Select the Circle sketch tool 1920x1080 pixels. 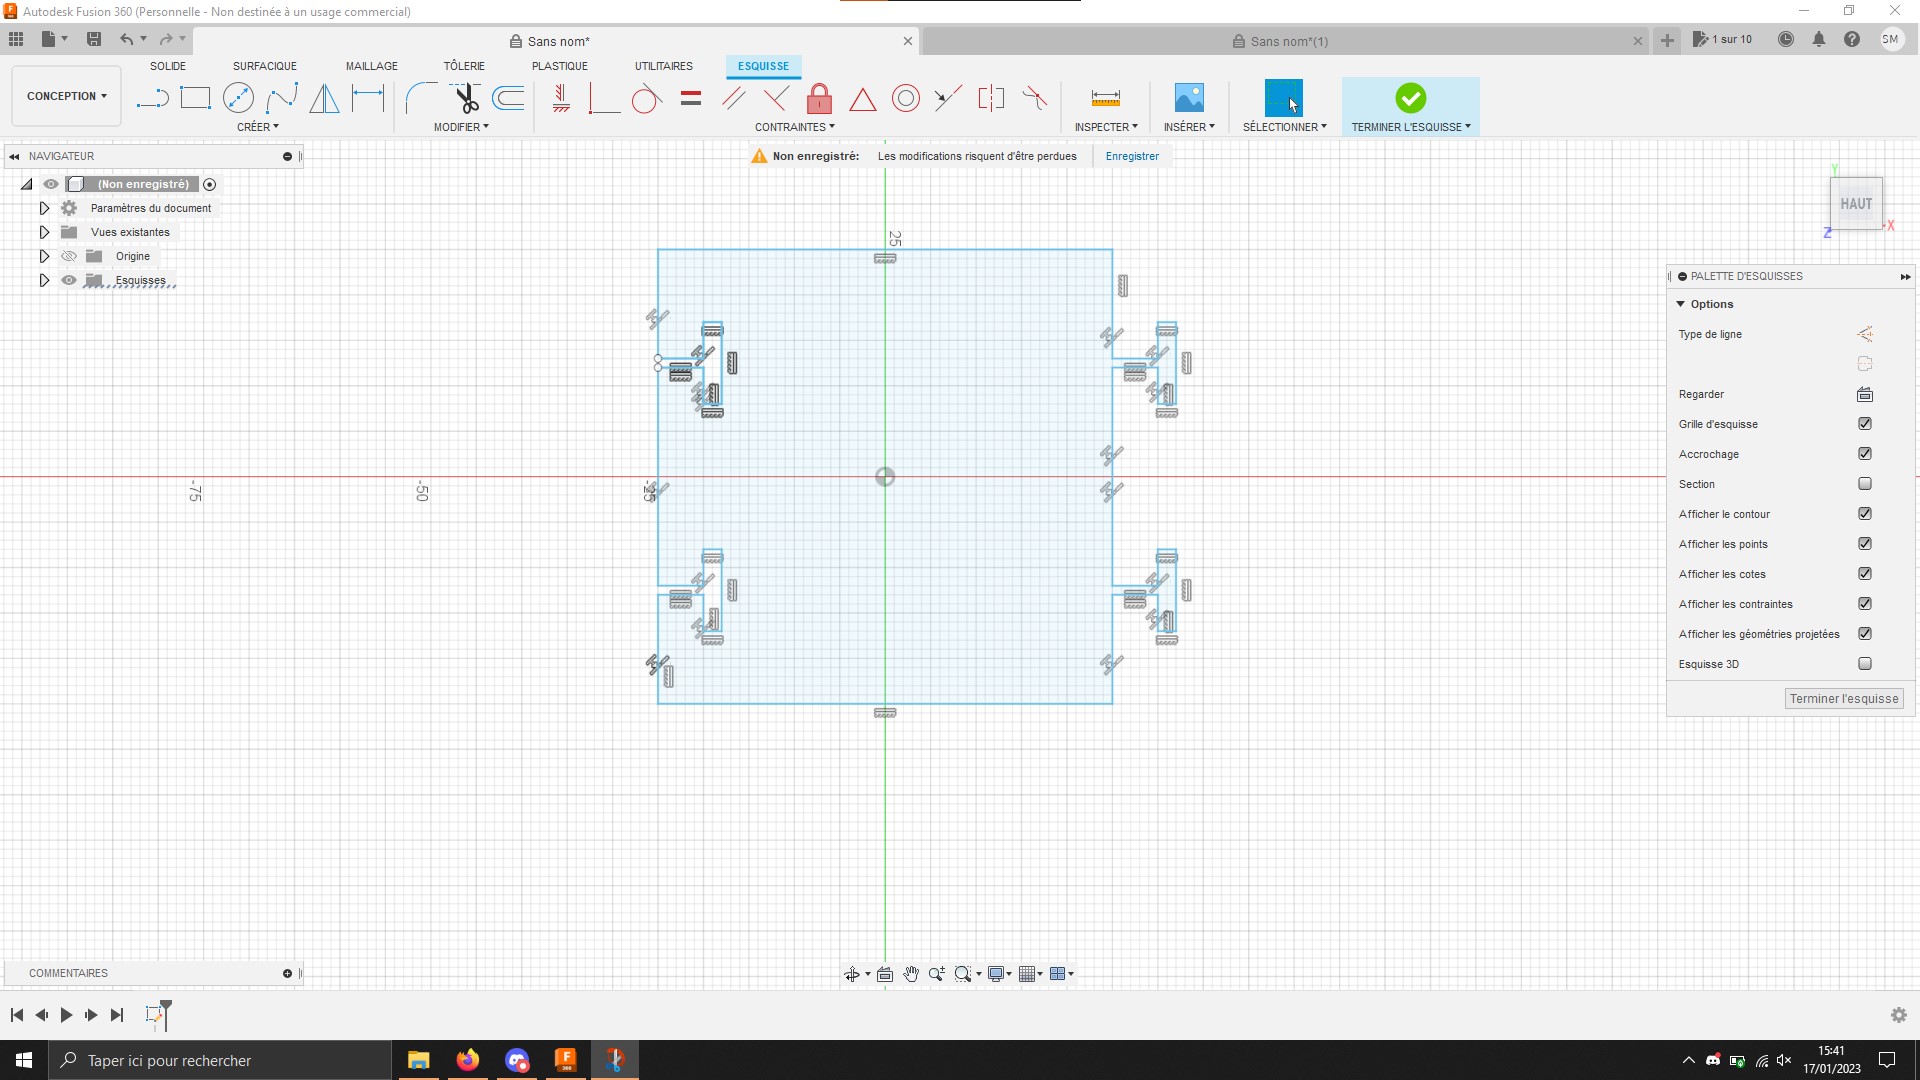(x=238, y=98)
